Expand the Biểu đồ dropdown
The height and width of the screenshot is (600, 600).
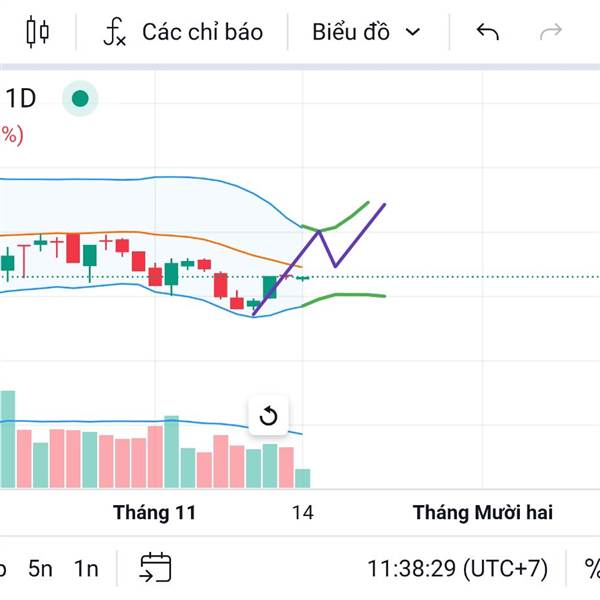coord(365,32)
